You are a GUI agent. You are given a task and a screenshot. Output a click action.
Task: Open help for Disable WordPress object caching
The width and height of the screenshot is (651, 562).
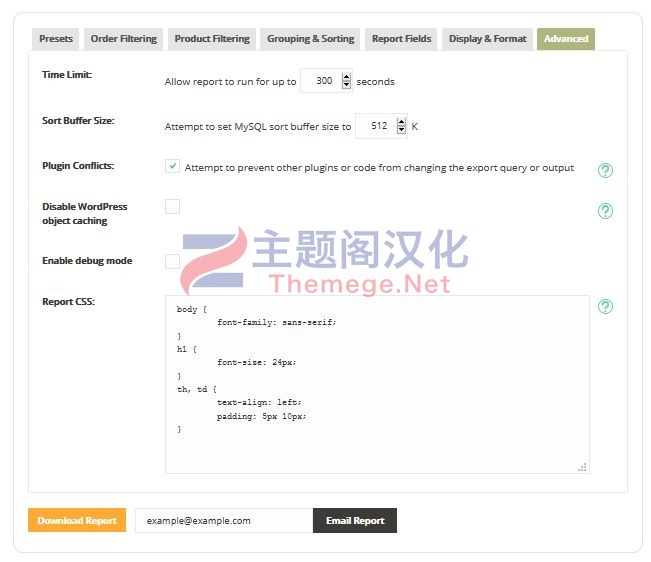605,211
